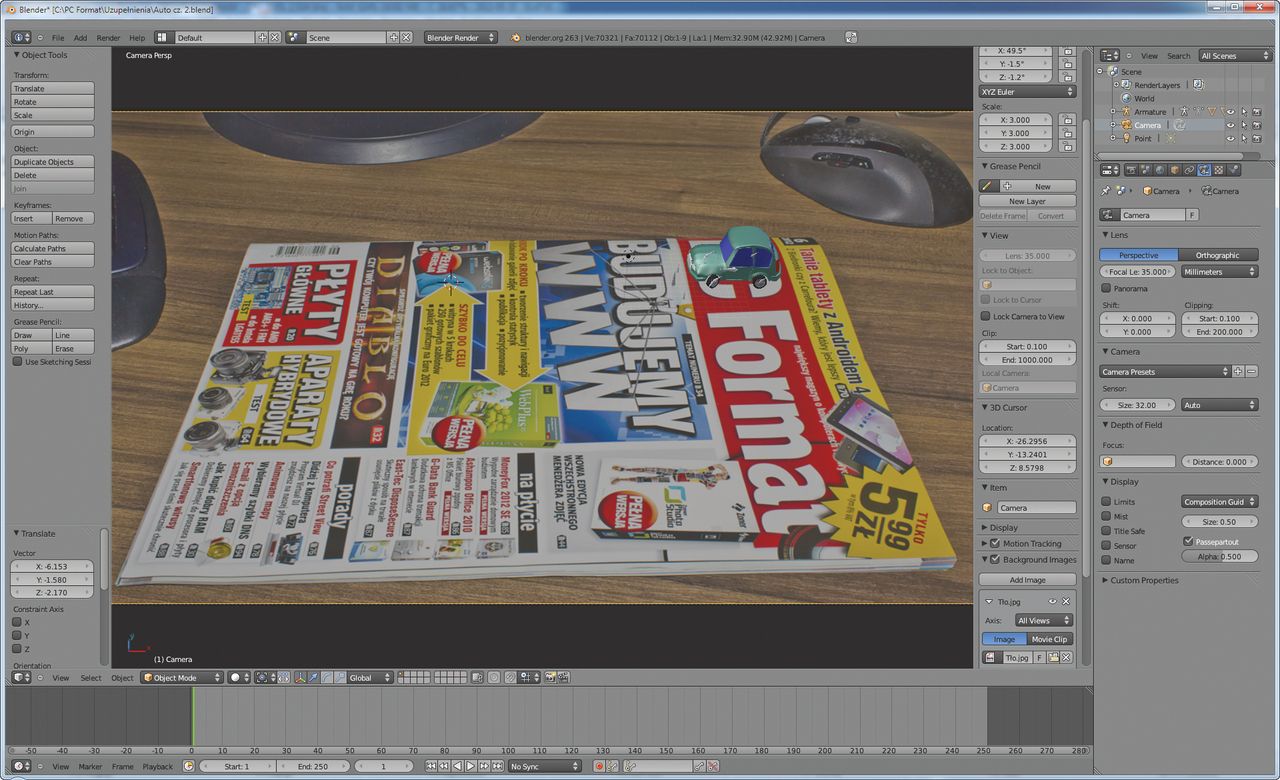The width and height of the screenshot is (1280, 780).
Task: Click the Blender logo splash icon
Action: pos(516,38)
